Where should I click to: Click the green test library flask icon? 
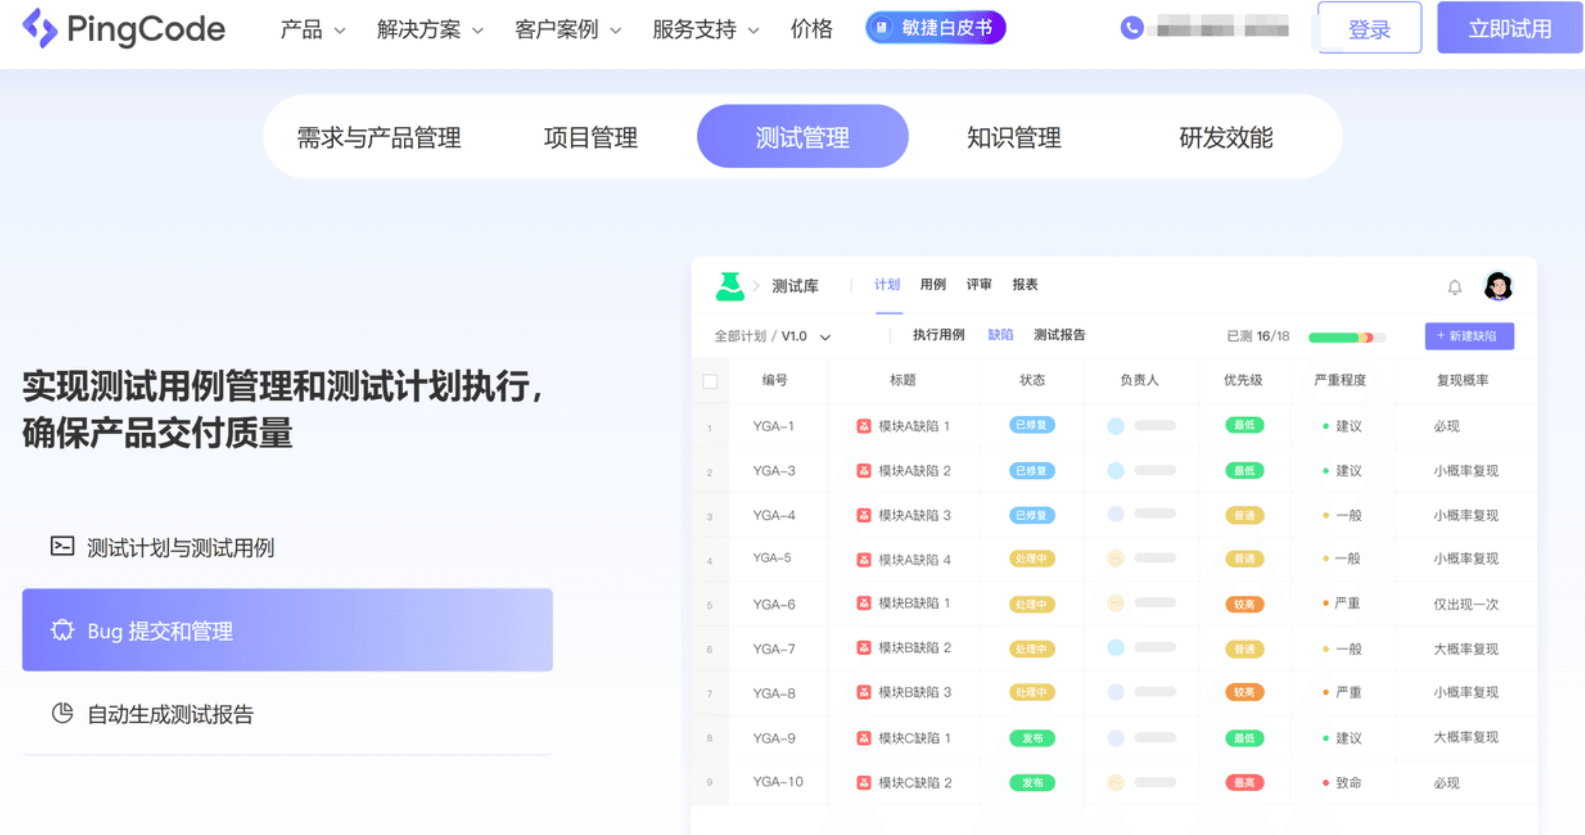click(x=730, y=286)
